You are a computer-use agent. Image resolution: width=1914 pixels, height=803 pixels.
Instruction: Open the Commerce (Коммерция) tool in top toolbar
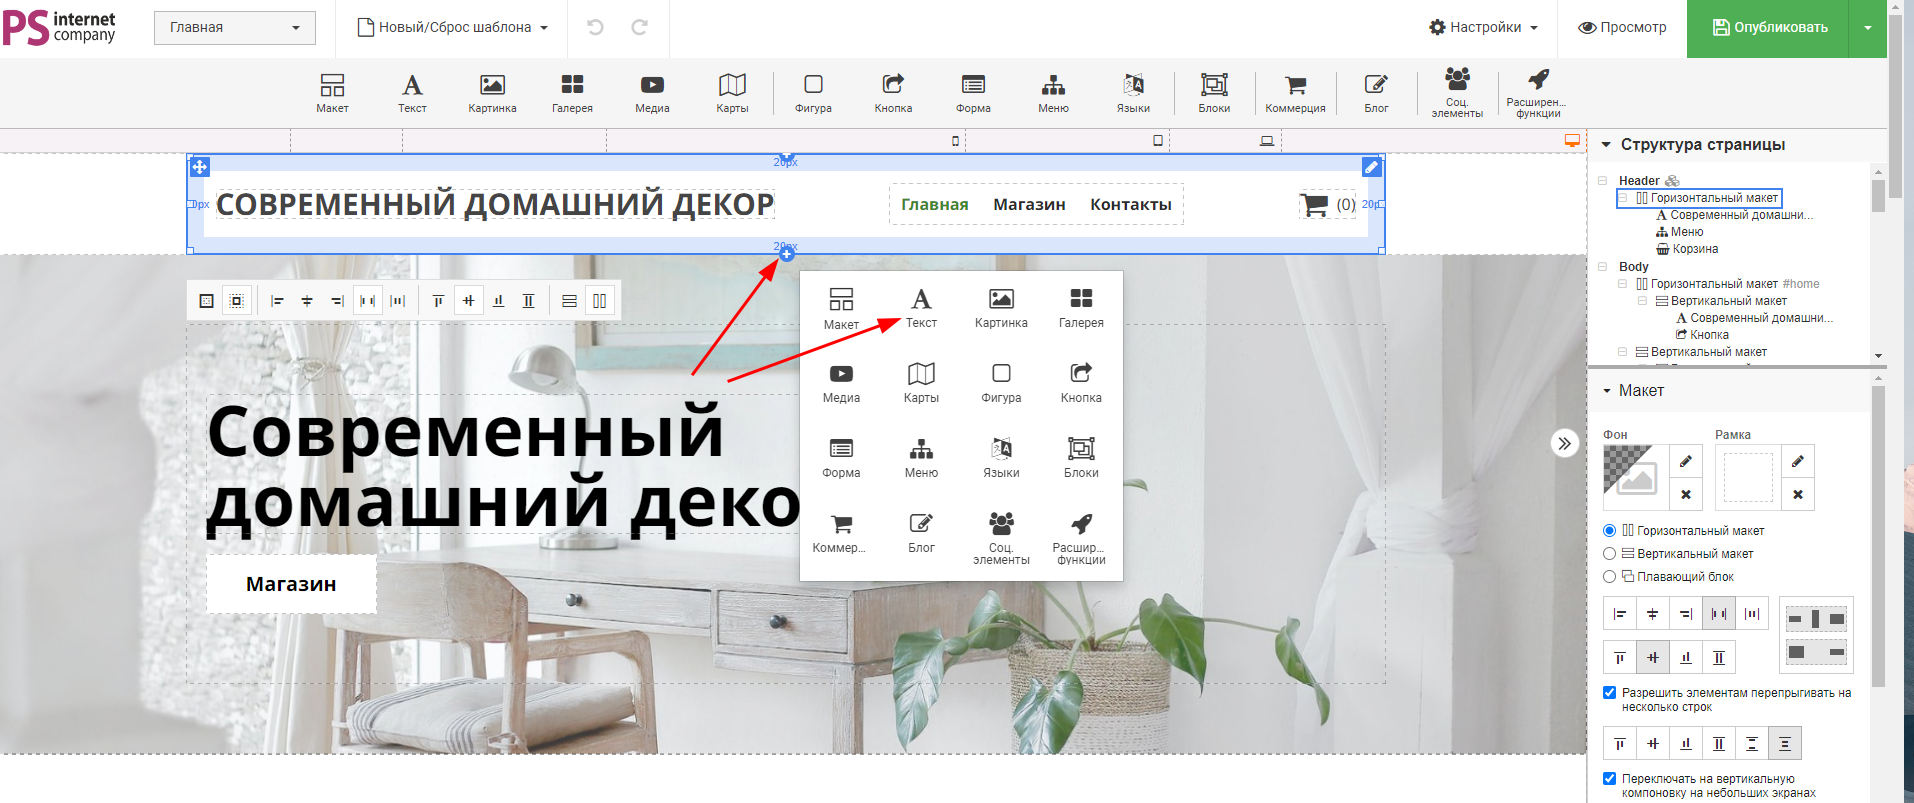[1295, 92]
